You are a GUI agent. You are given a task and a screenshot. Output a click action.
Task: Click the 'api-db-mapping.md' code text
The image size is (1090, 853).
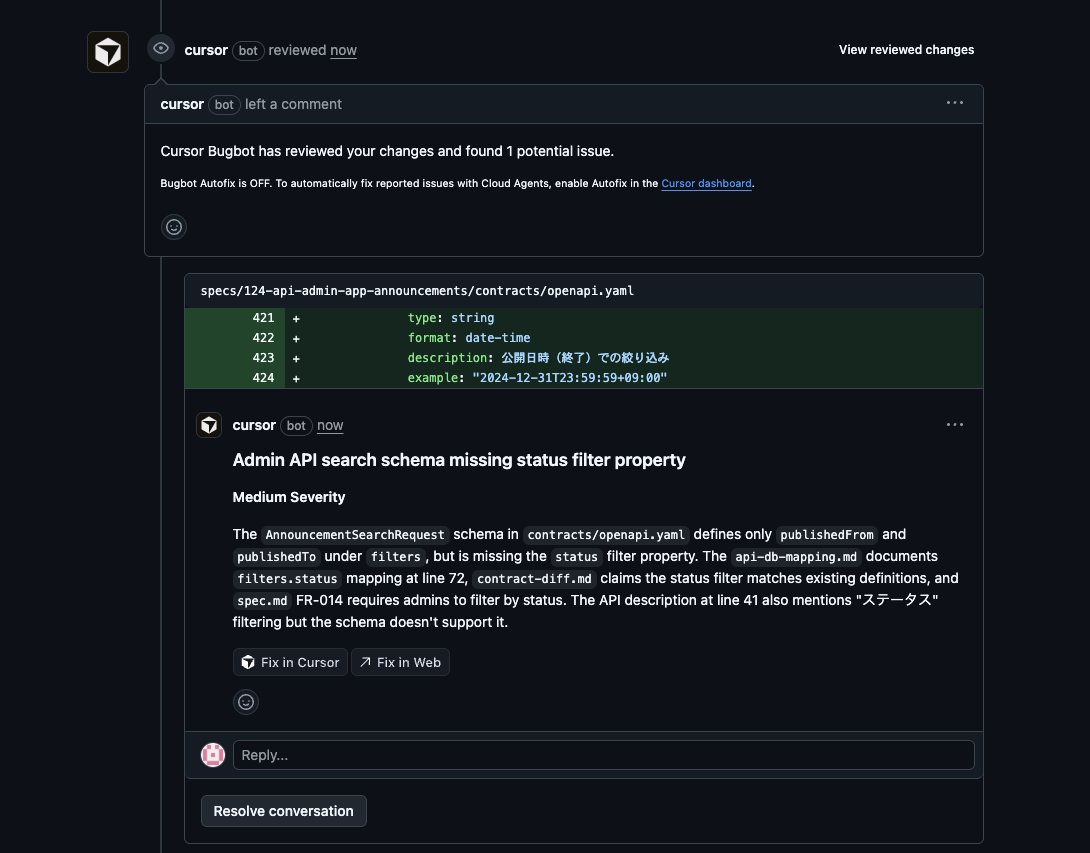point(796,557)
